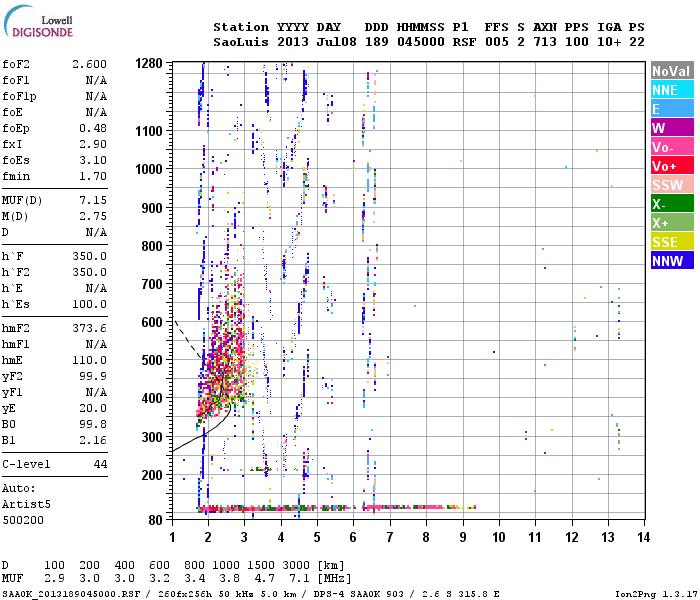
Task: Click the fxI value 2.90
Action: coord(93,144)
